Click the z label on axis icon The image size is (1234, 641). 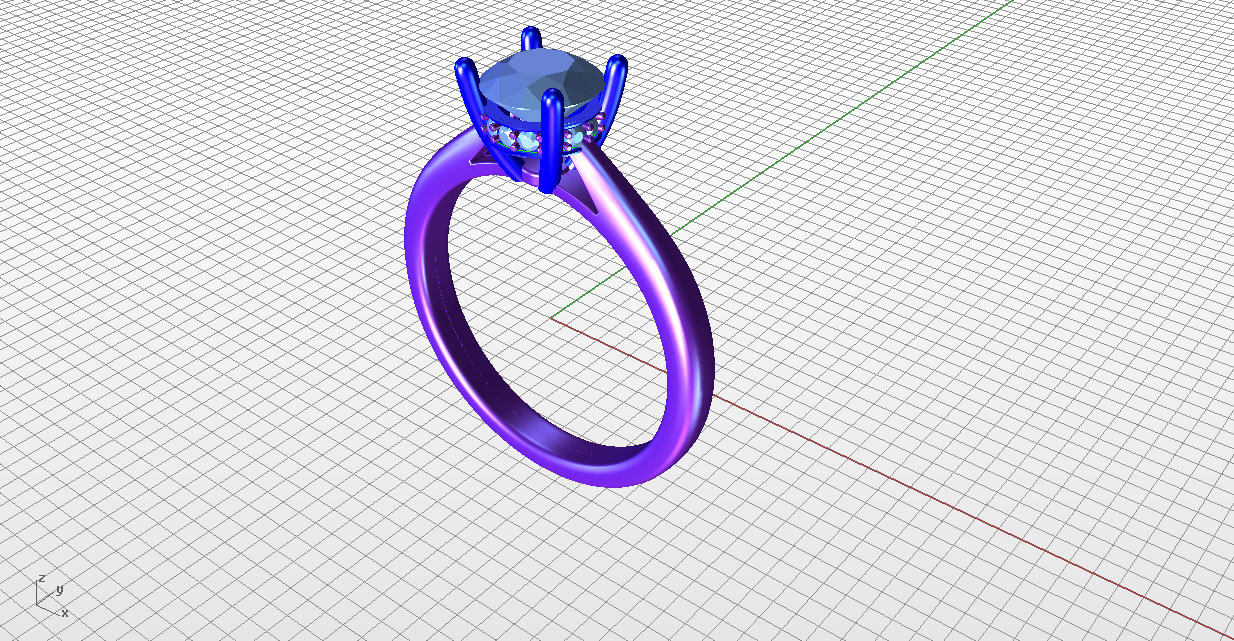pos(41,578)
